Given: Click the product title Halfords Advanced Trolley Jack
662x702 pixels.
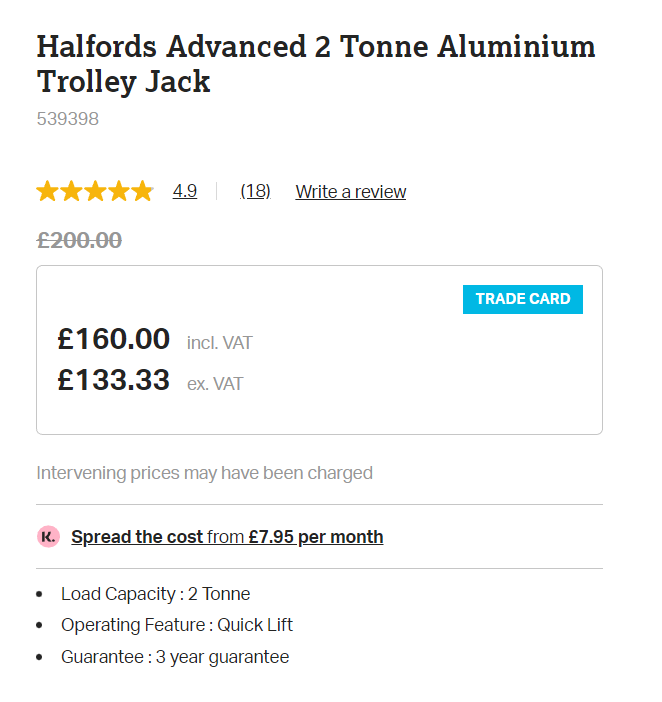Looking at the screenshot, I should click(315, 63).
